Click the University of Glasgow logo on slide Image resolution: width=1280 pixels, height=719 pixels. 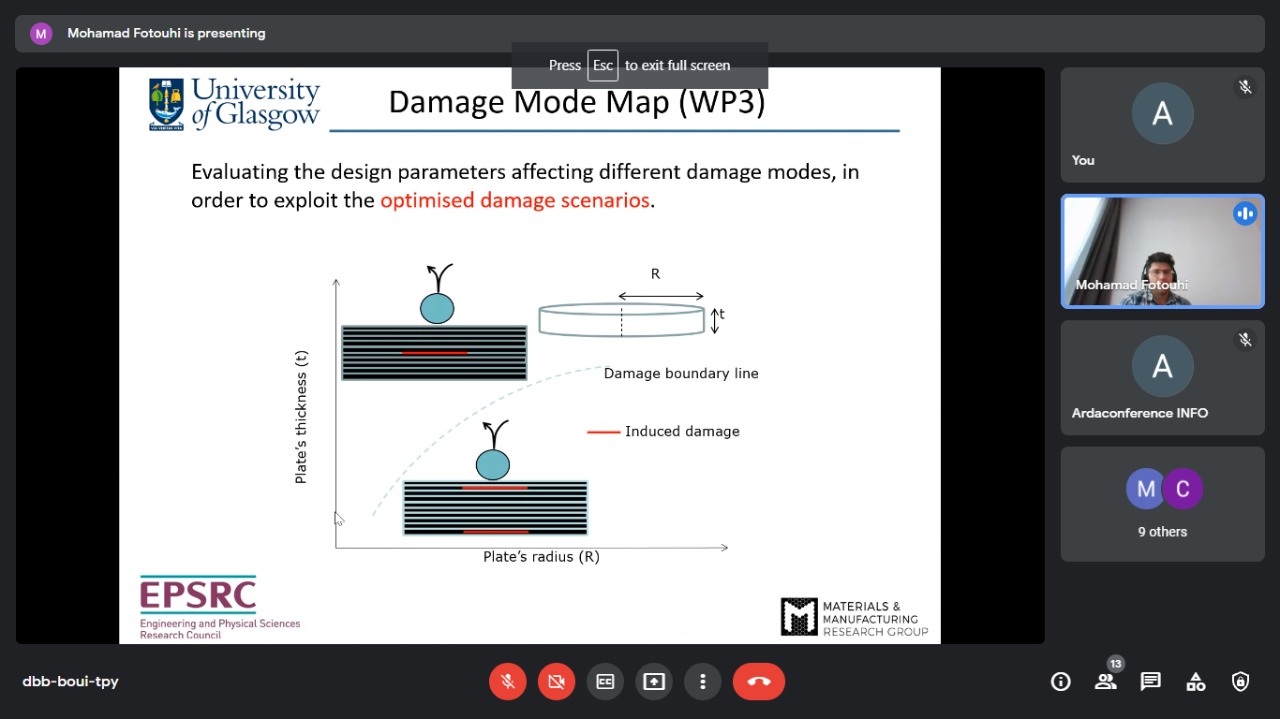[235, 104]
